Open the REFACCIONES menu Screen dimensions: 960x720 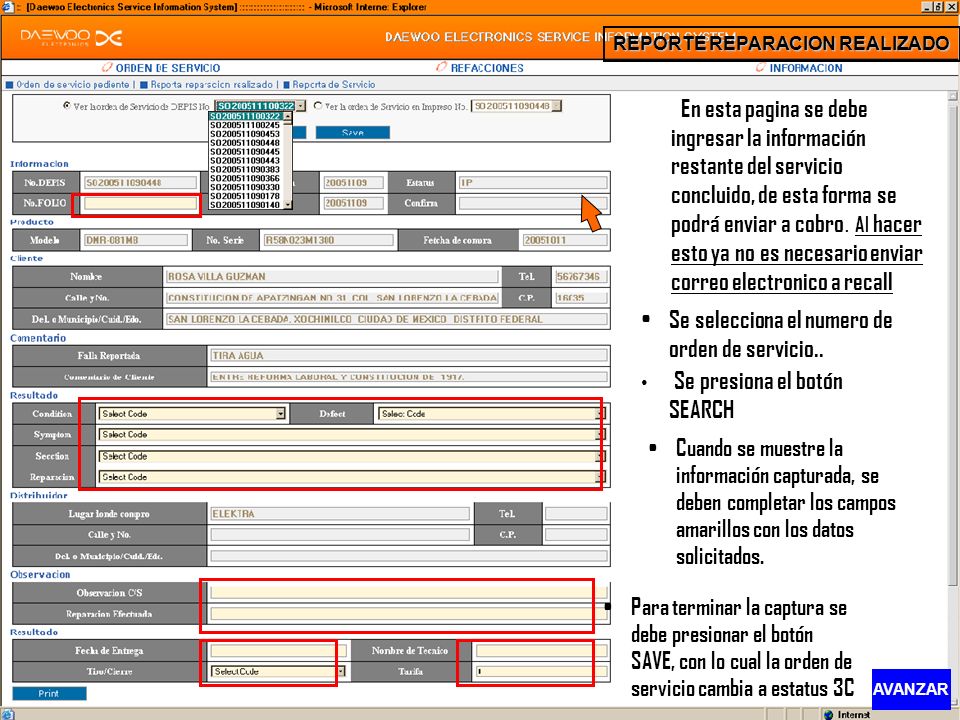click(x=487, y=68)
